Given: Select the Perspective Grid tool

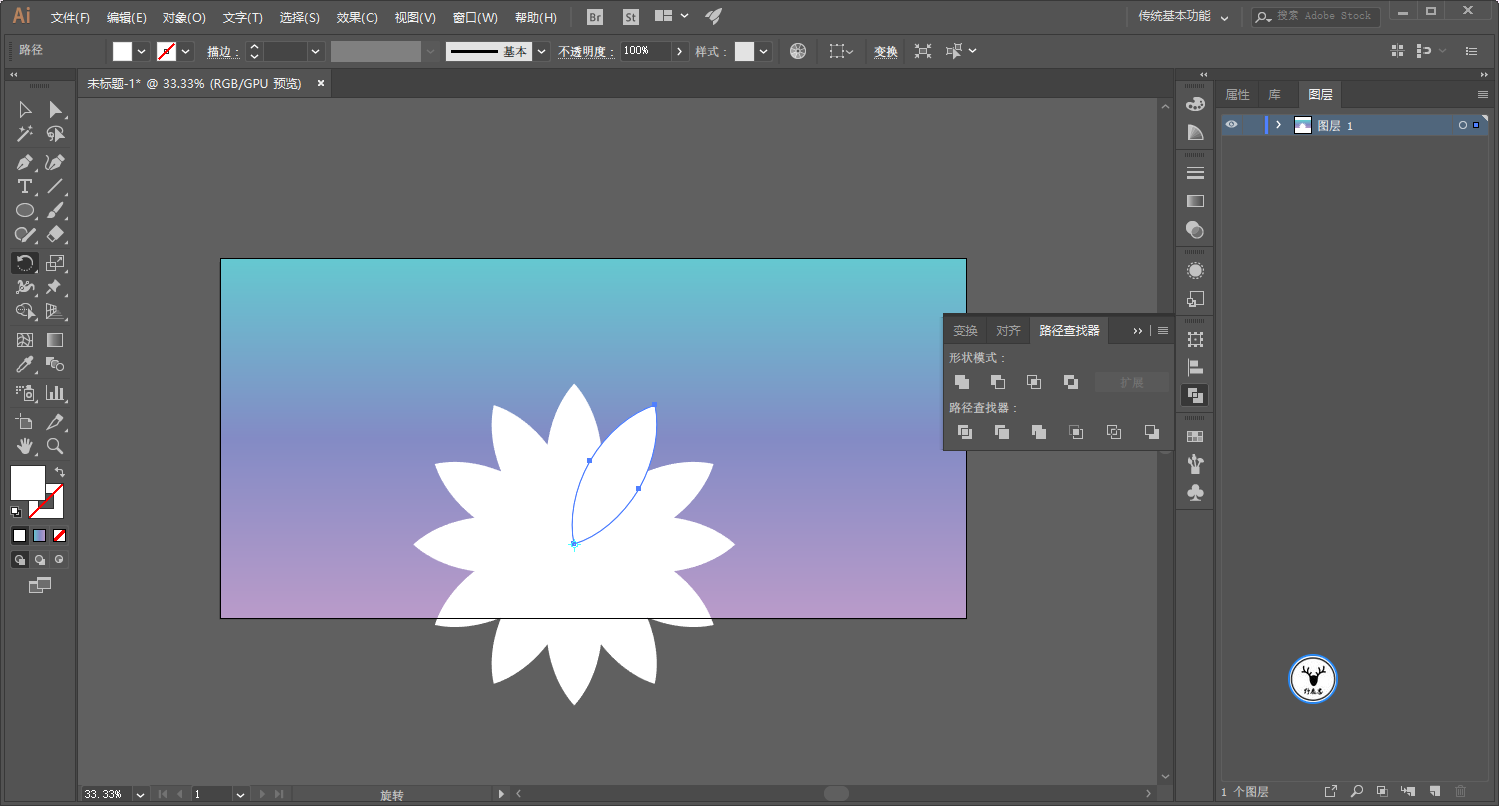Looking at the screenshot, I should 55,311.
